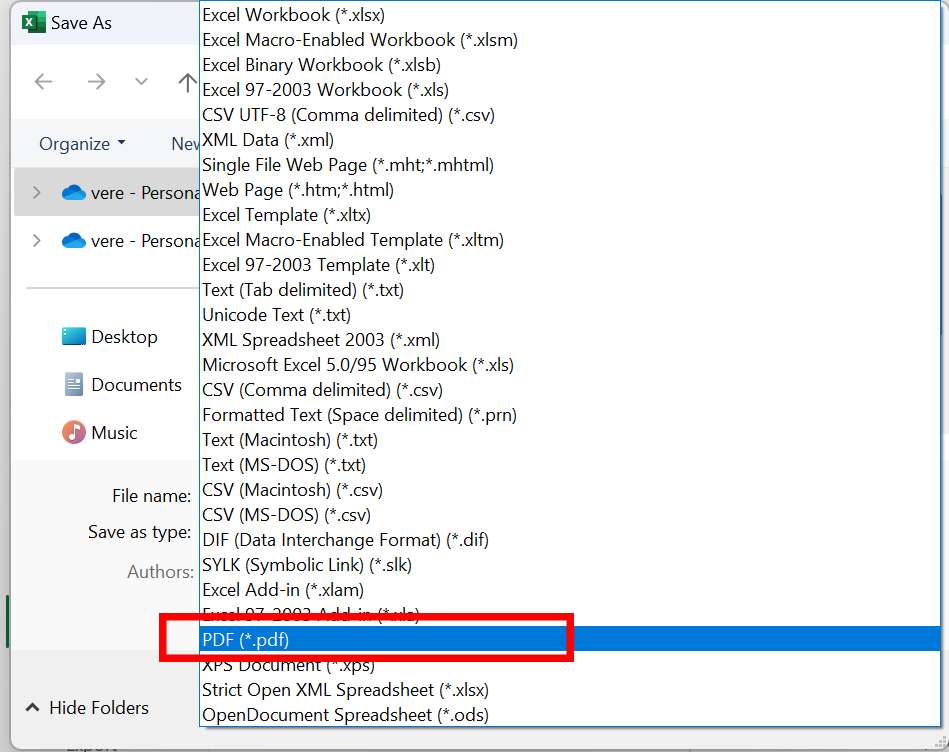
Task: Pick XML Spreadsheet 2003 (*.xml)
Action: tap(570, 340)
